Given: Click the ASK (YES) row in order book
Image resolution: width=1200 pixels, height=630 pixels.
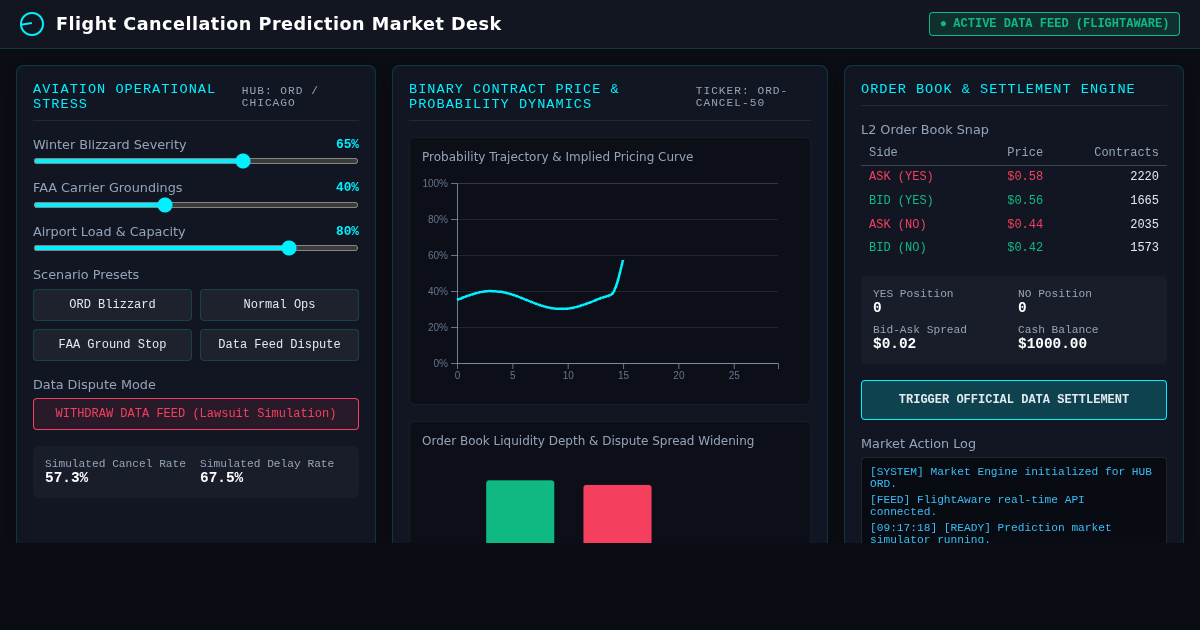Looking at the screenshot, I should pyautogui.click(x=1014, y=177).
